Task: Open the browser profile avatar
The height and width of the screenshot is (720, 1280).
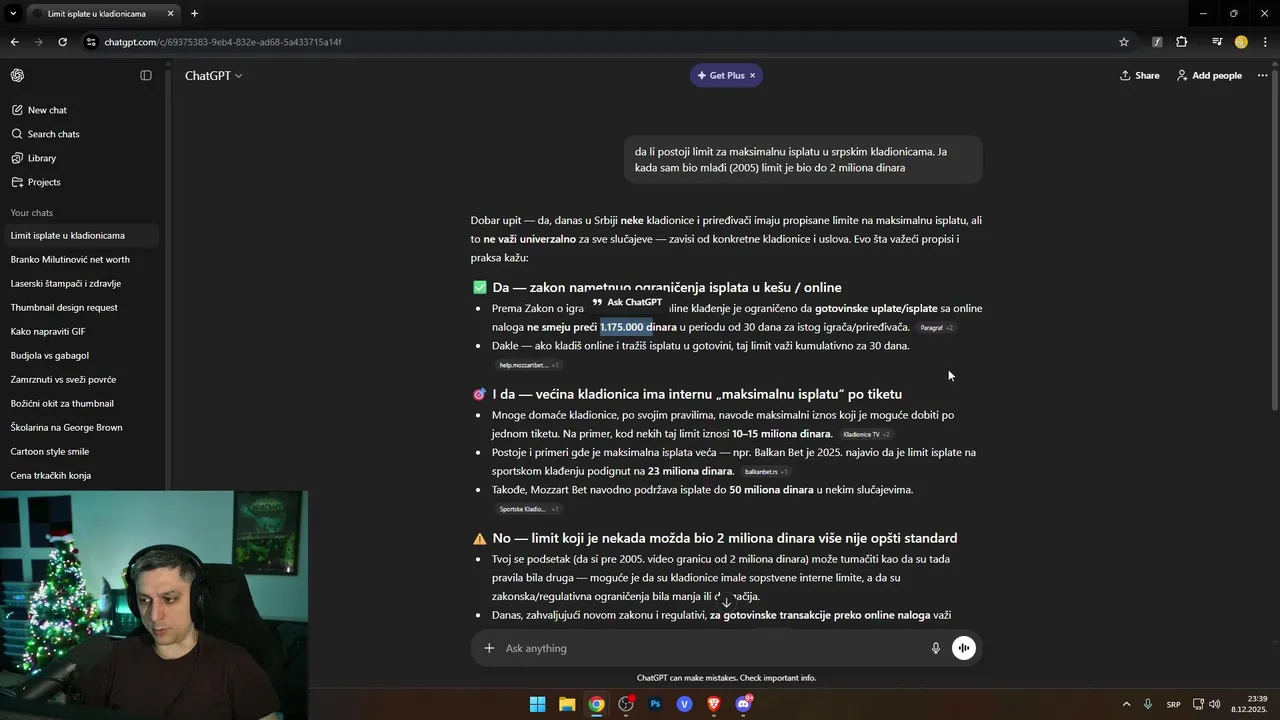Action: tap(1241, 42)
